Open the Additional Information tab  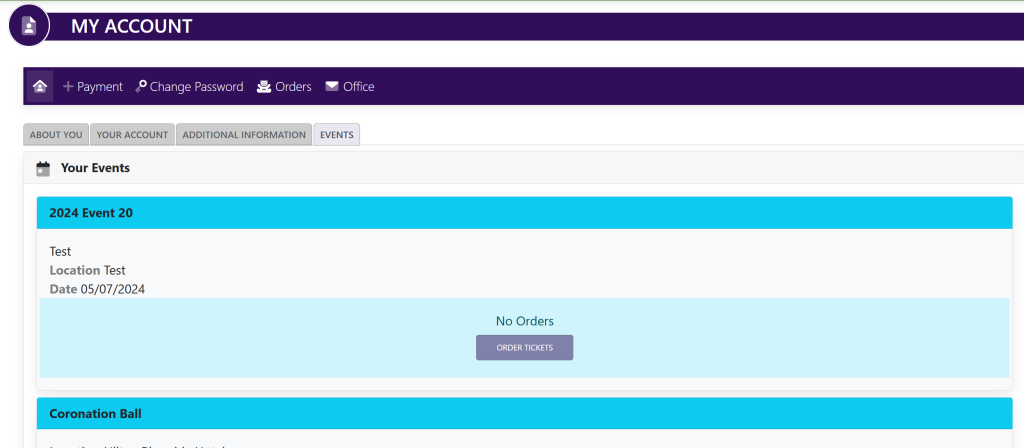tap(244, 135)
